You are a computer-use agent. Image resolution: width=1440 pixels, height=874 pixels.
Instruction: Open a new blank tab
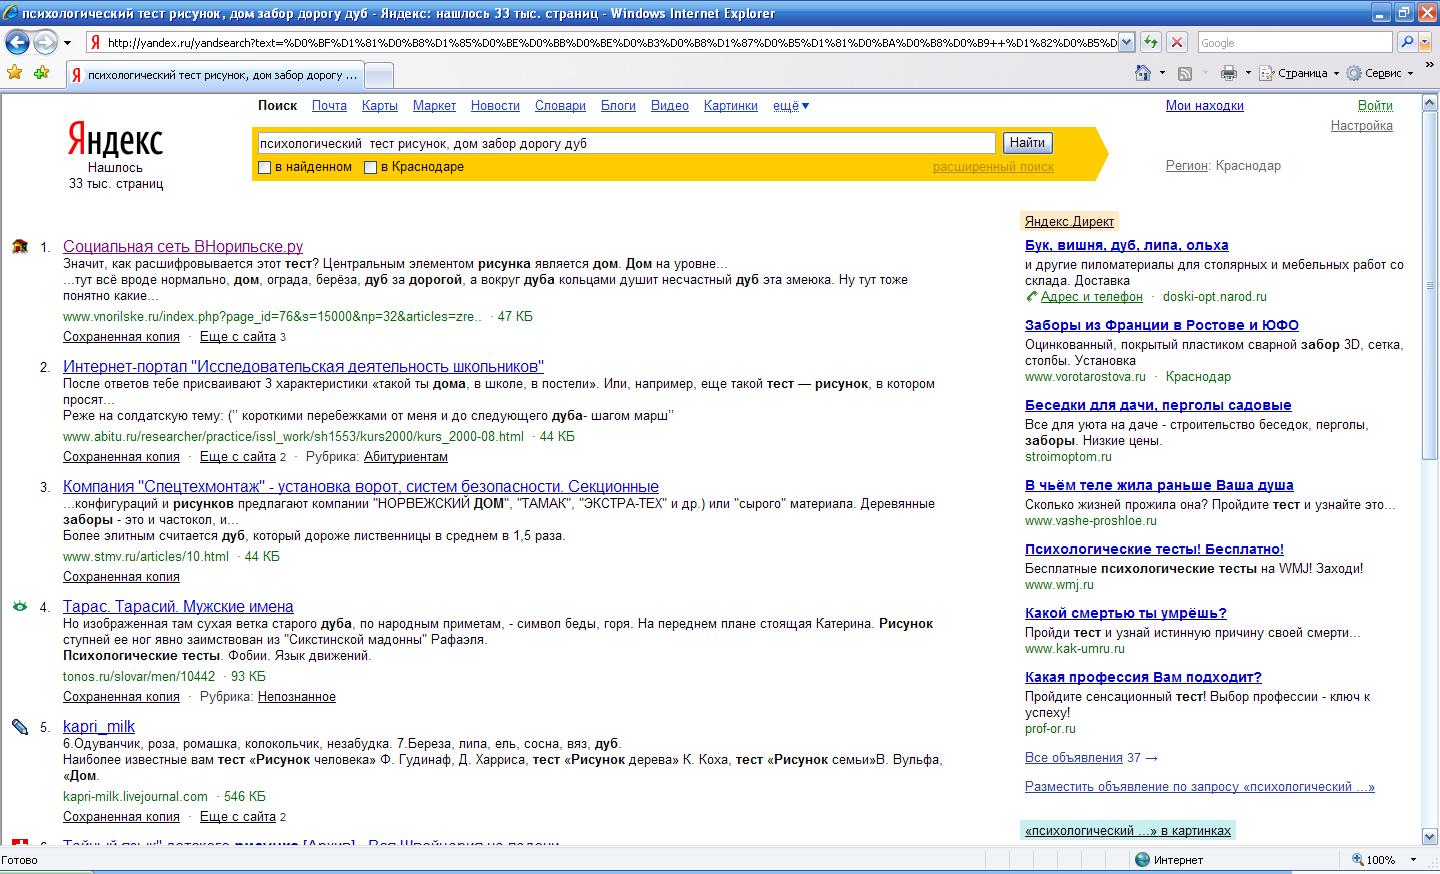(379, 75)
